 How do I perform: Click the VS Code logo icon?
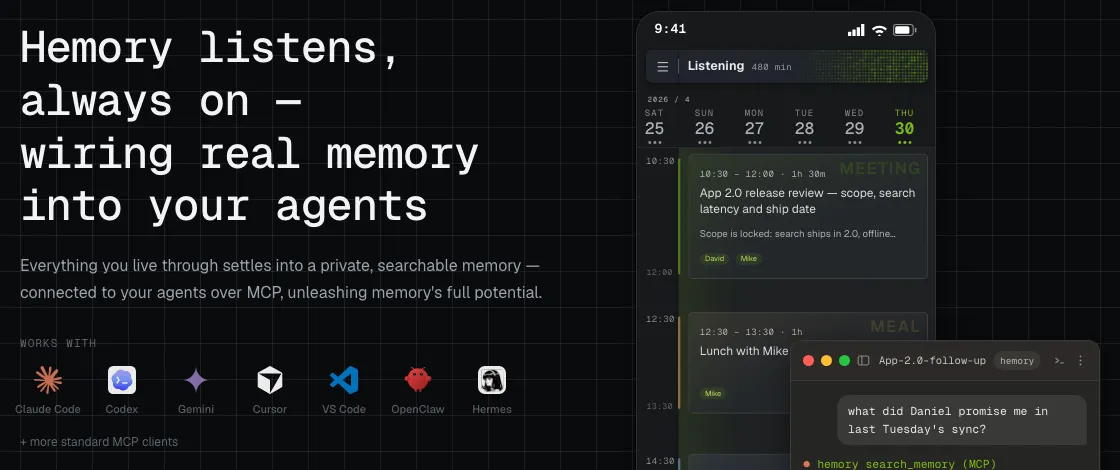point(344,380)
